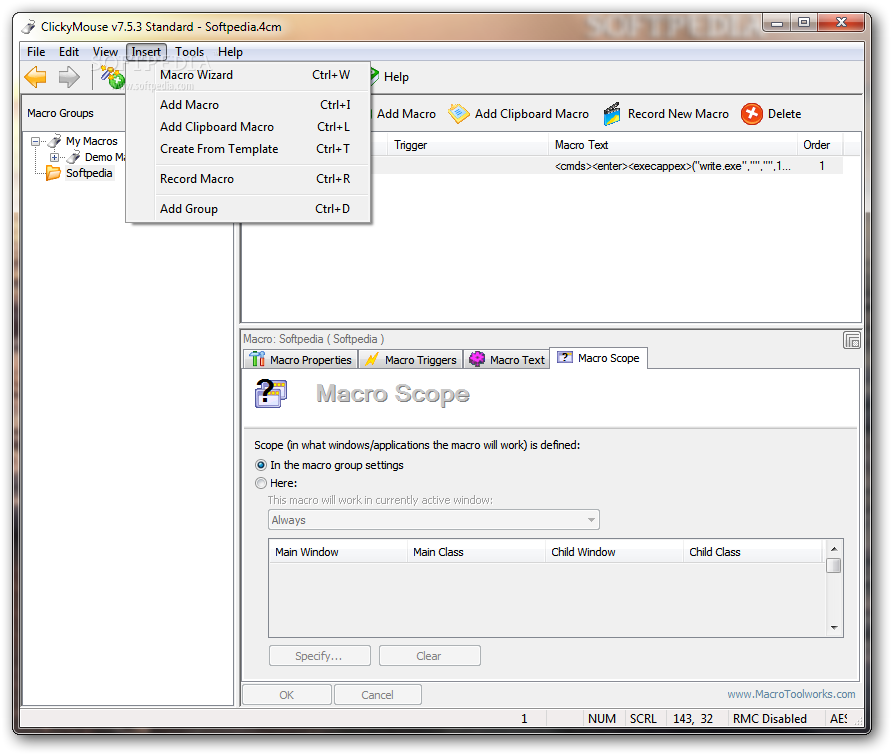The height and width of the screenshot is (755, 892).
Task: Click the scope list scrollbar up arrow
Action: 834,548
